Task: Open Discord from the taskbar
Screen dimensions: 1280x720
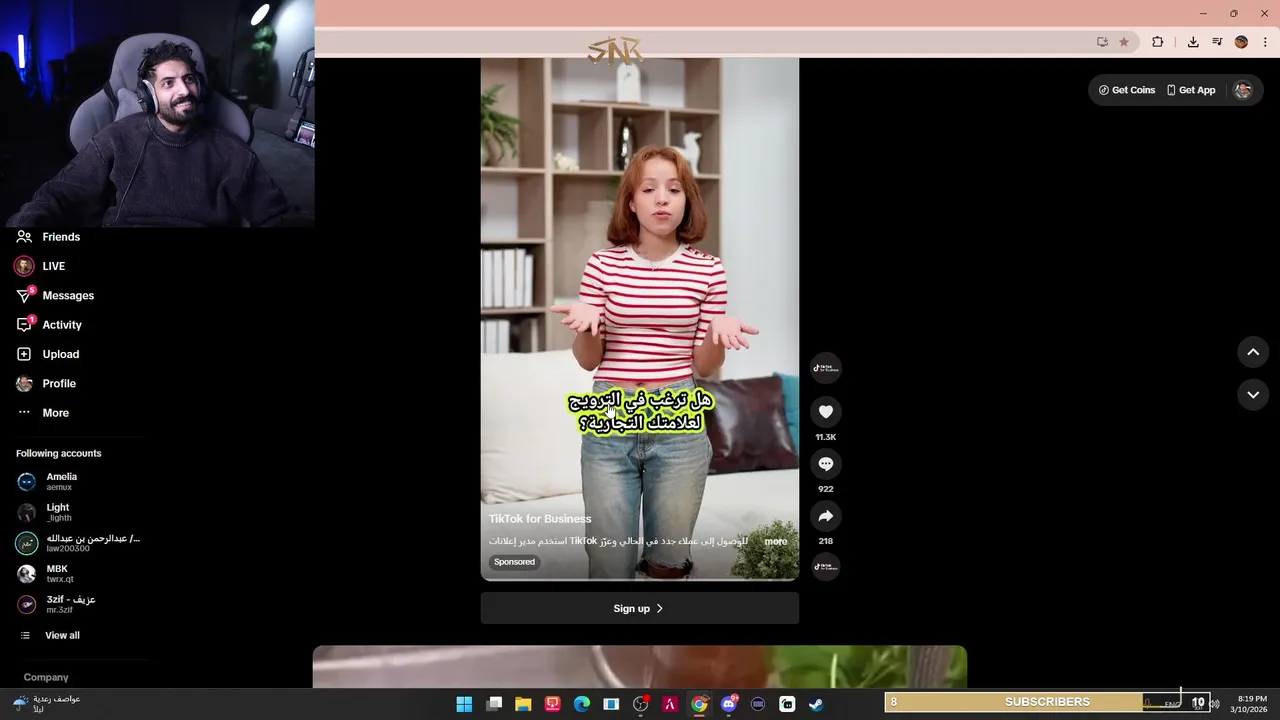Action: click(729, 704)
